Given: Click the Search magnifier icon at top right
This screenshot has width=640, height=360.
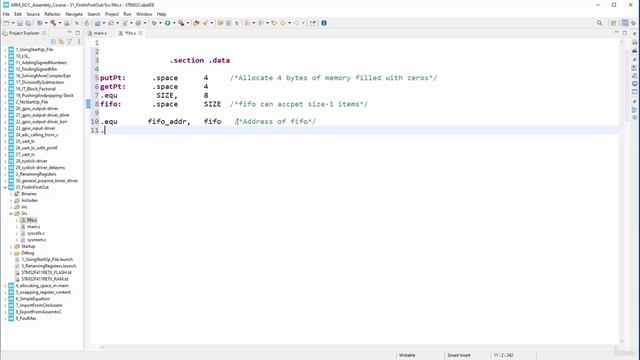Looking at the screenshot, I should pos(600,23).
